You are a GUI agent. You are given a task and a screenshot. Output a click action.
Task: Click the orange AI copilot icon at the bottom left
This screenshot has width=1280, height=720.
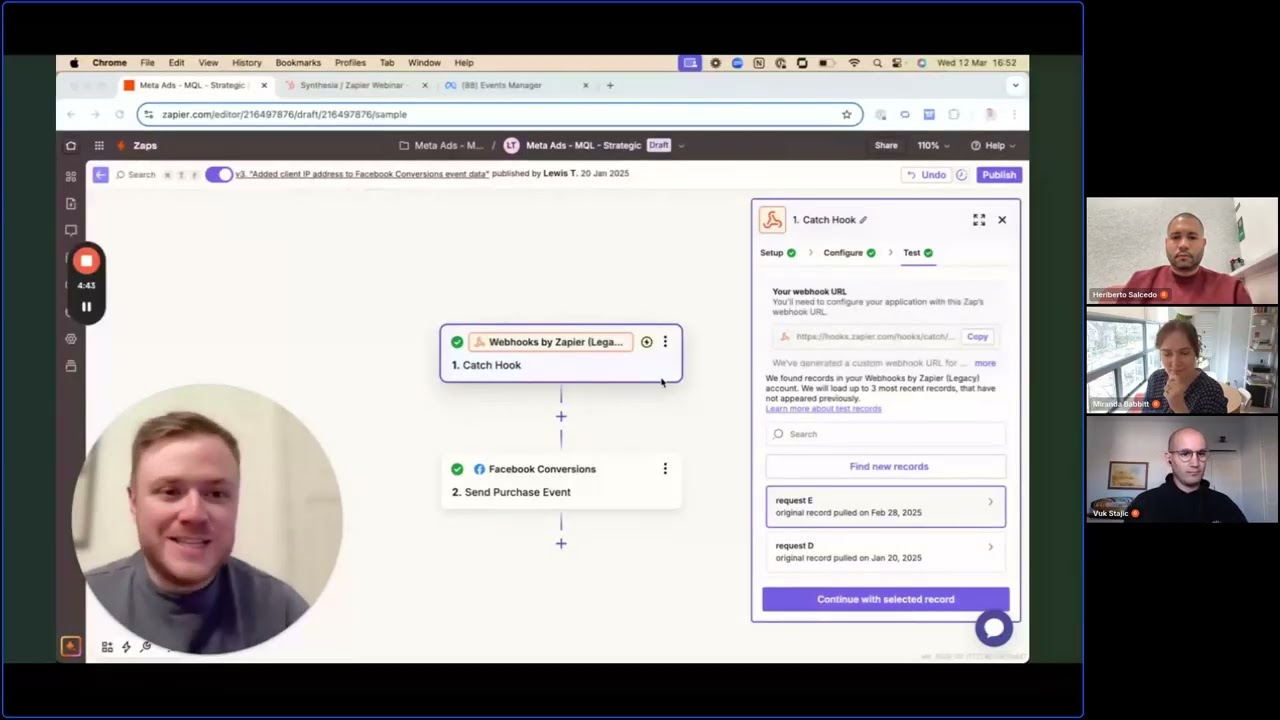(x=70, y=647)
